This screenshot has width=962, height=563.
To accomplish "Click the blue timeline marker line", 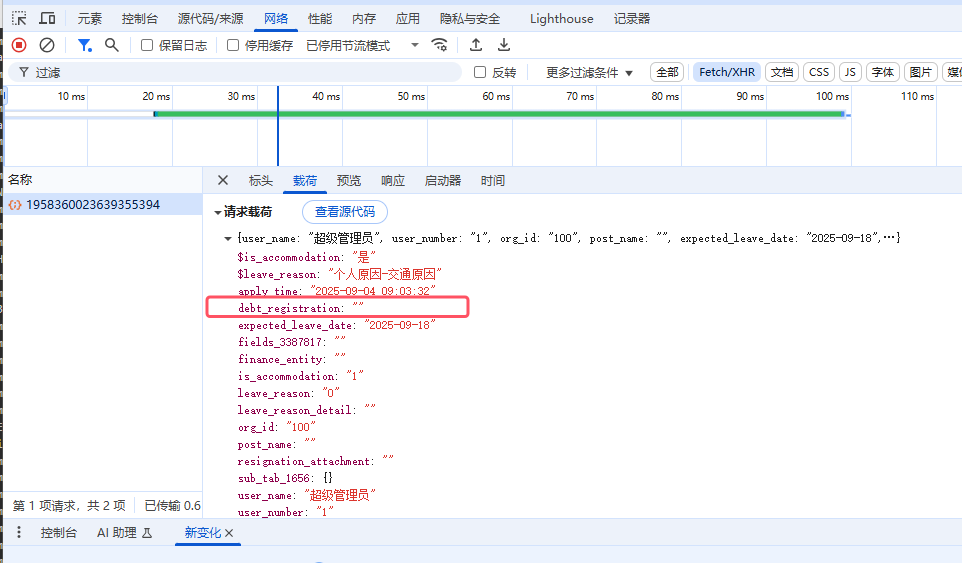I will (x=278, y=125).
